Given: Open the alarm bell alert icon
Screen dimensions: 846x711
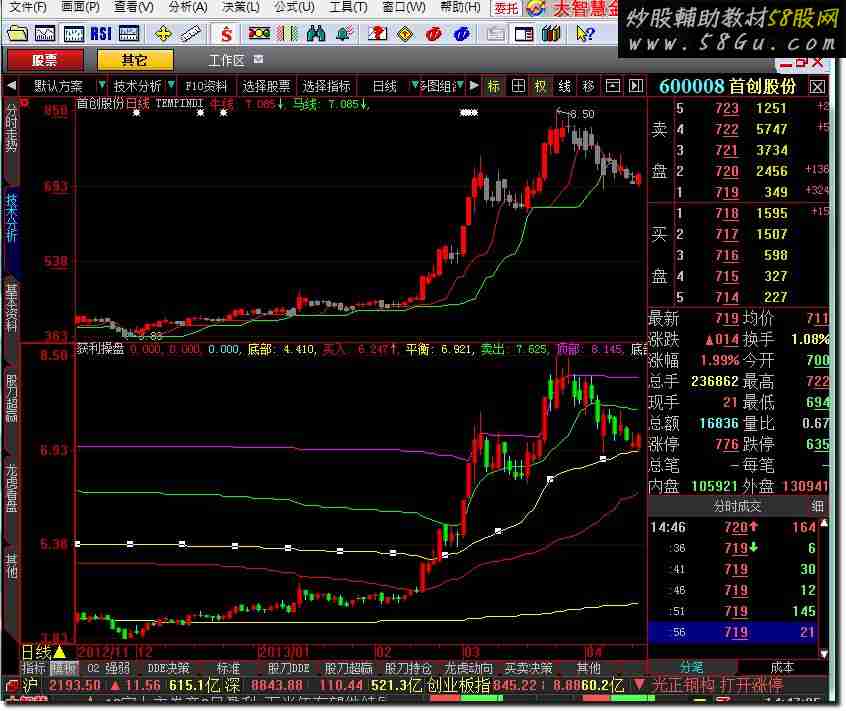Looking at the screenshot, I should coord(344,35).
